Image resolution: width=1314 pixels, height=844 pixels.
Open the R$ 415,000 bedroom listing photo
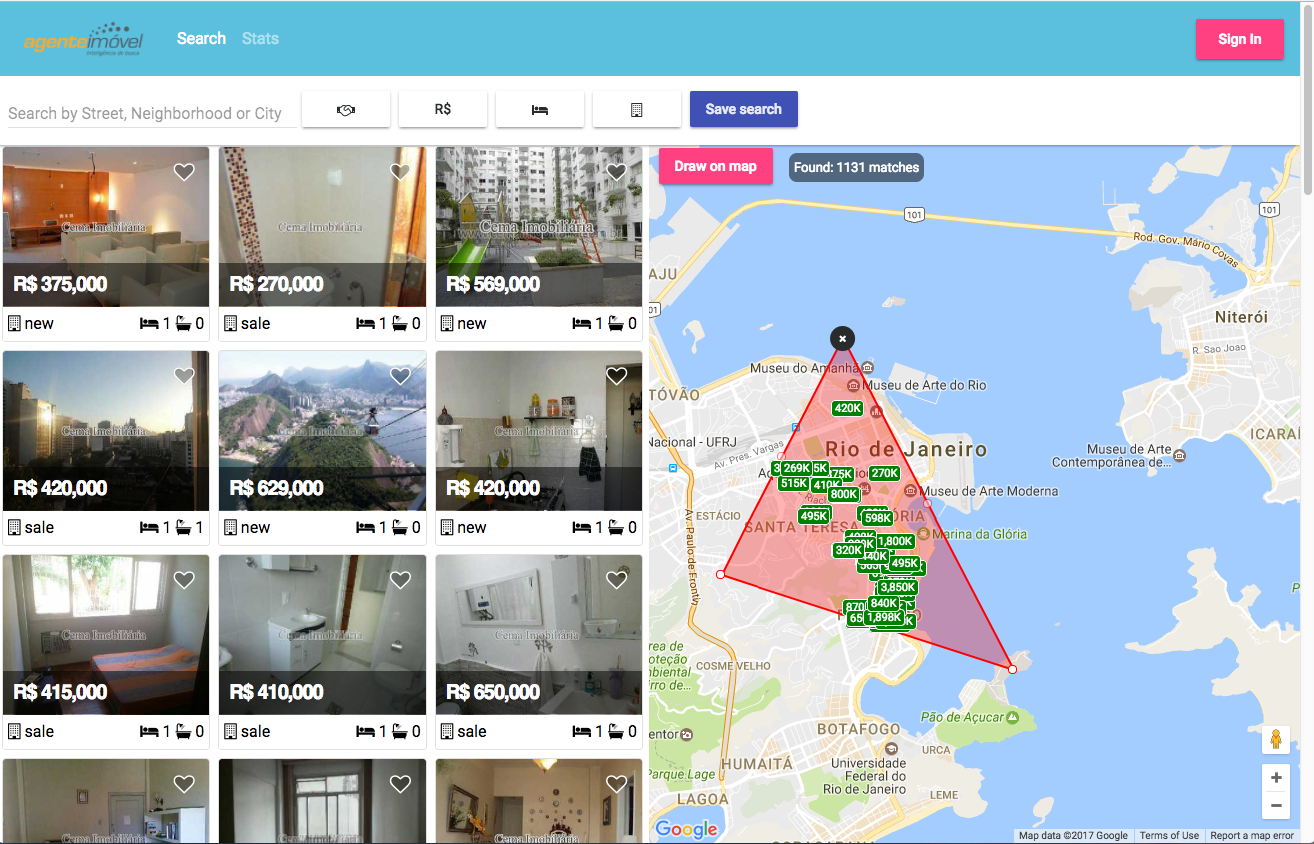(106, 635)
